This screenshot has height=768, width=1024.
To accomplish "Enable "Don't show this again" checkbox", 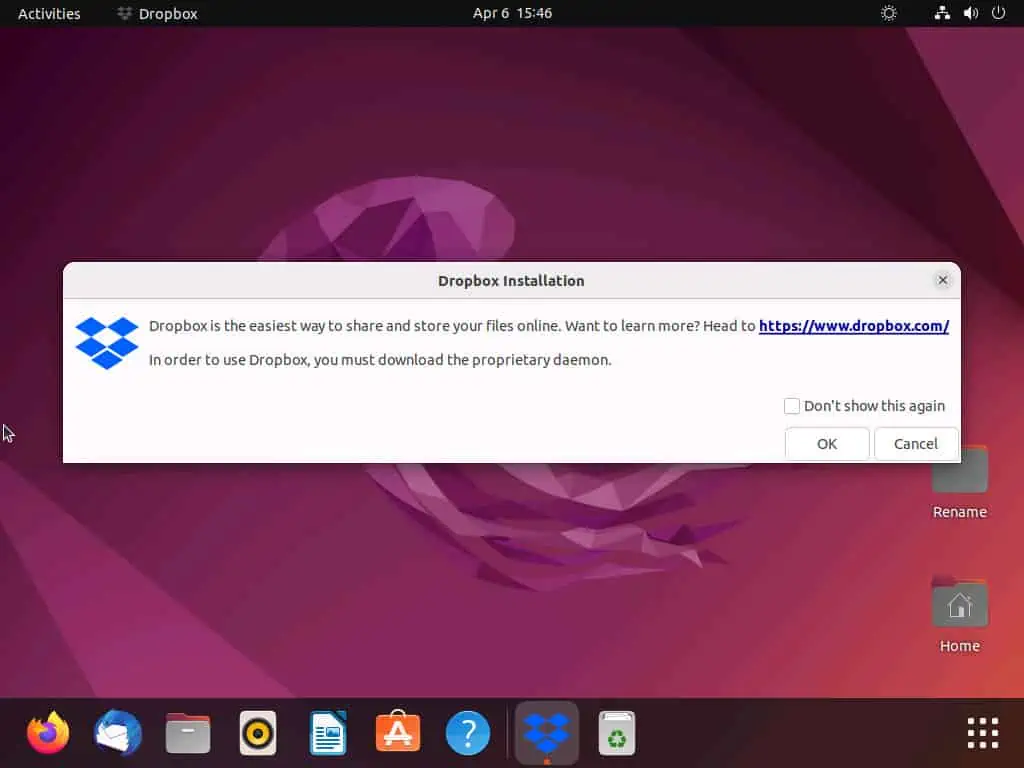I will [x=792, y=406].
